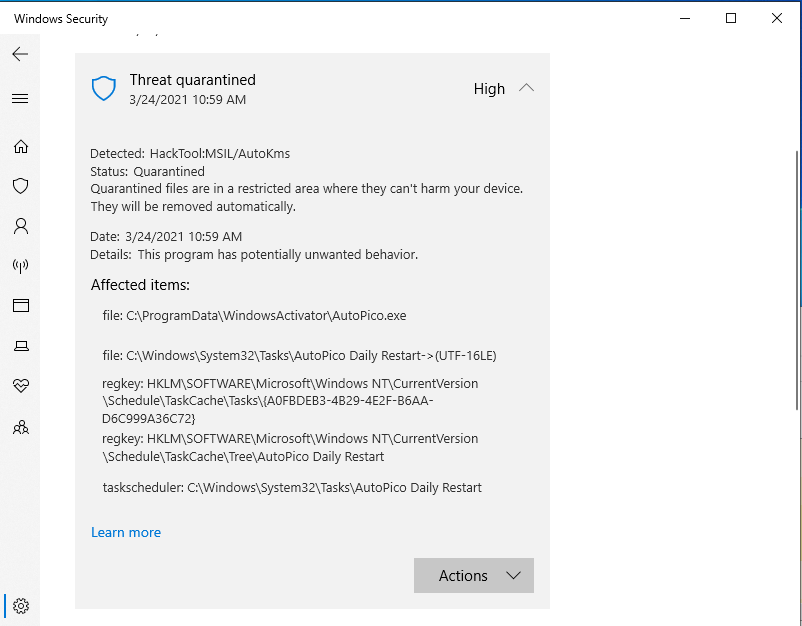Open Windows Security settings gear
Screen dimensions: 802x626
point(20,606)
